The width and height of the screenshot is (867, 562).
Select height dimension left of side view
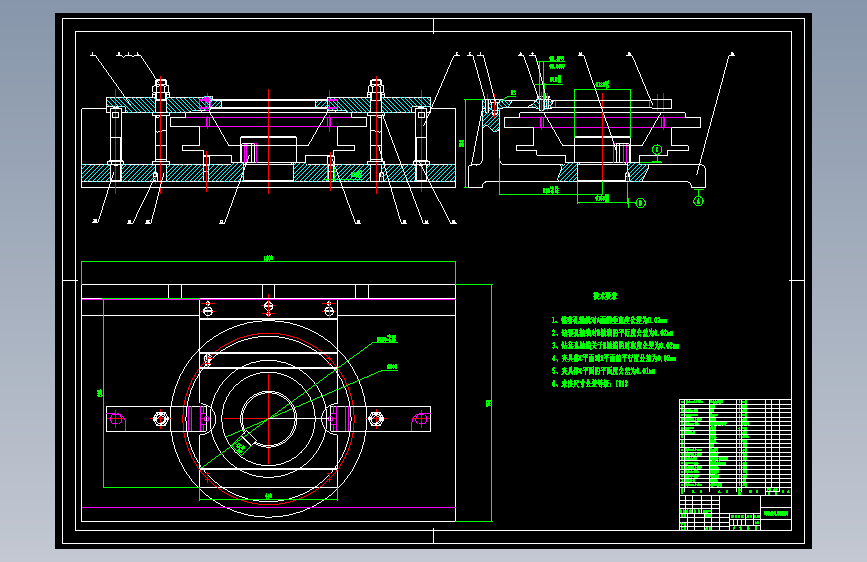(x=462, y=143)
